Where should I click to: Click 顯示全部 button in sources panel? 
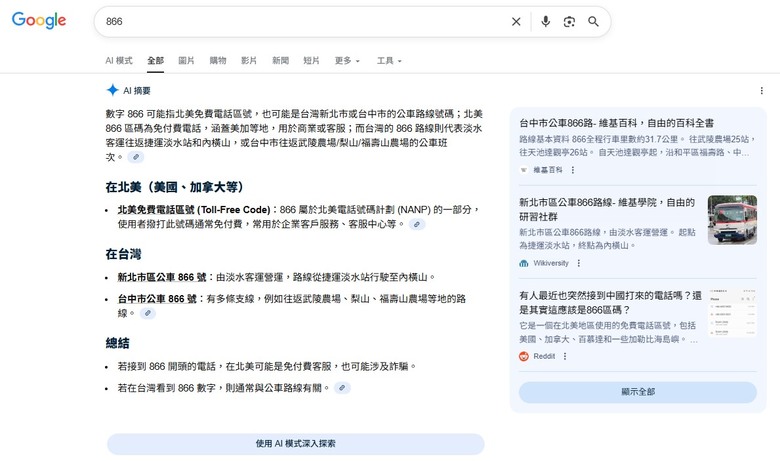coord(638,392)
